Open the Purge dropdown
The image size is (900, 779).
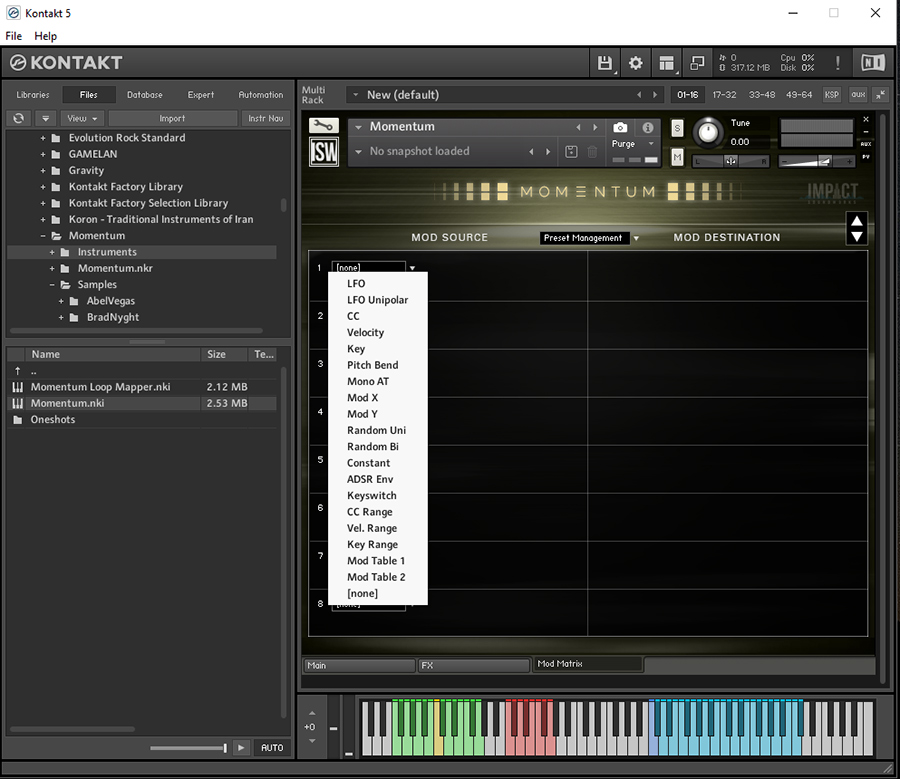[634, 144]
